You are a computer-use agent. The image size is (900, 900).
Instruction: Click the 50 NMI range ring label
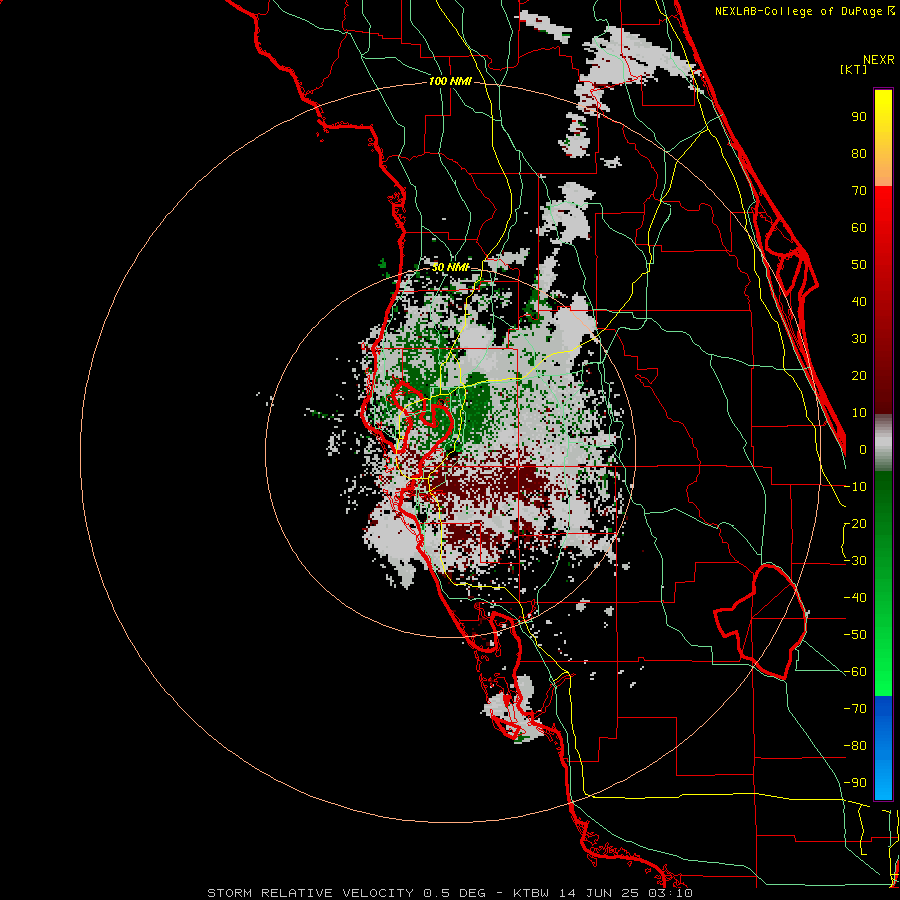point(449,267)
